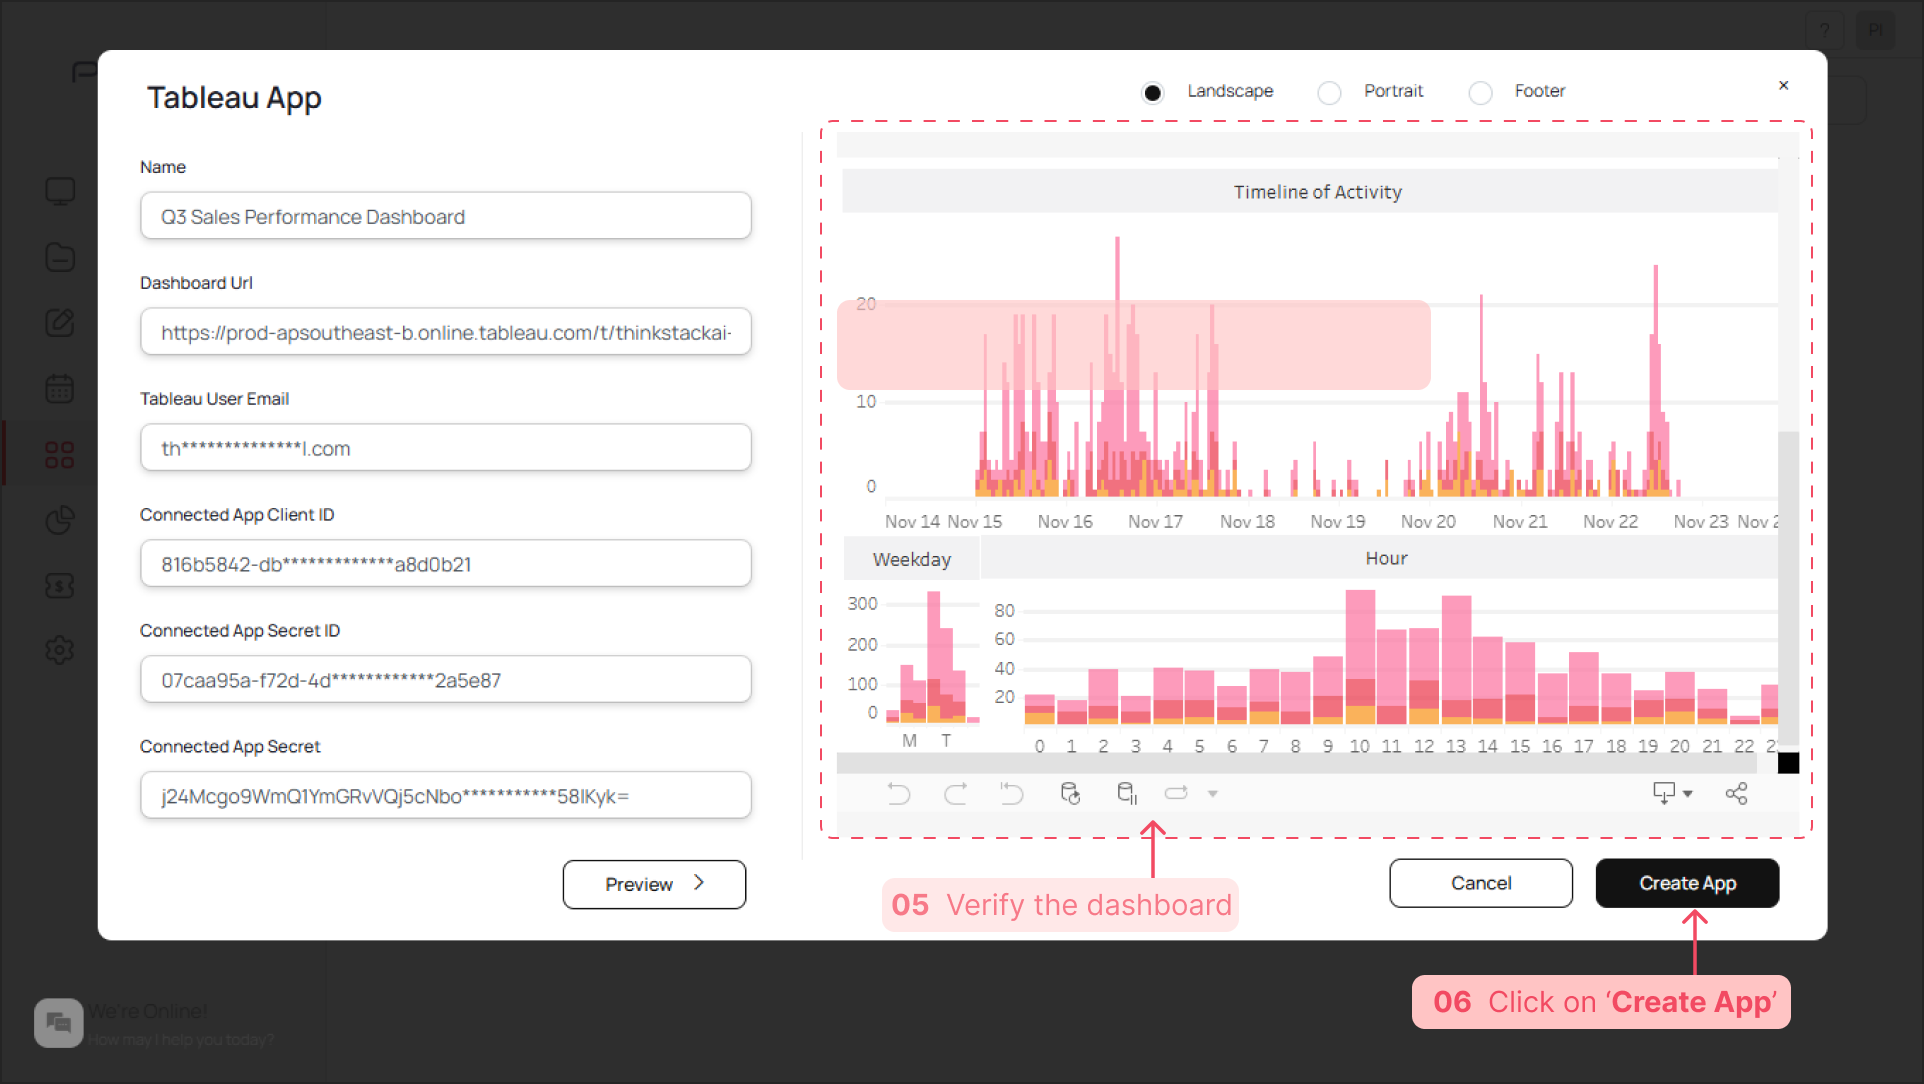Open the folder icon in sidebar
The image size is (1924, 1084).
(x=60, y=257)
